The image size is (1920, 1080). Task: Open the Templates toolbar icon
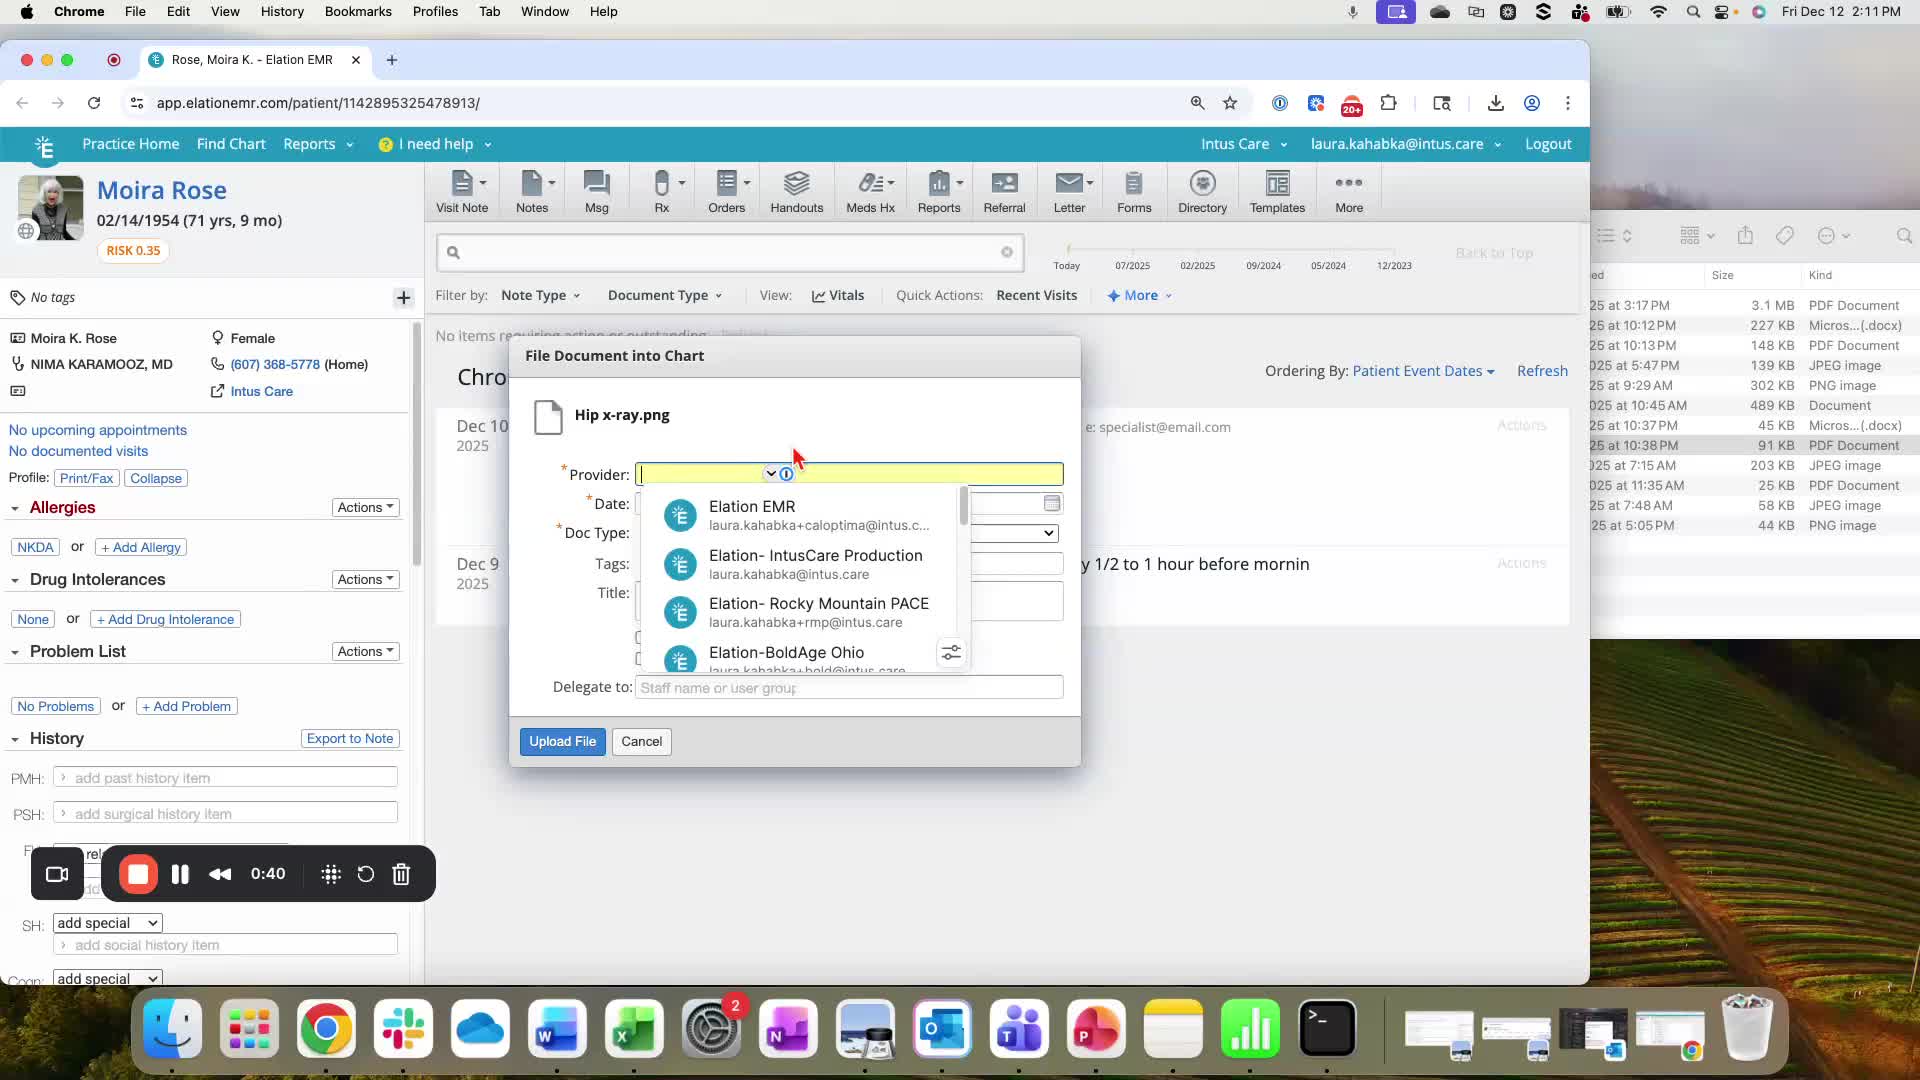1278,191
